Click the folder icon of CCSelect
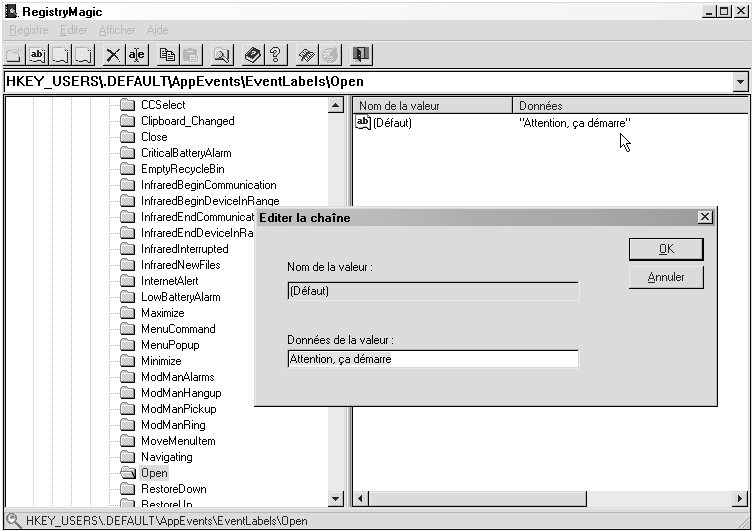 127,105
